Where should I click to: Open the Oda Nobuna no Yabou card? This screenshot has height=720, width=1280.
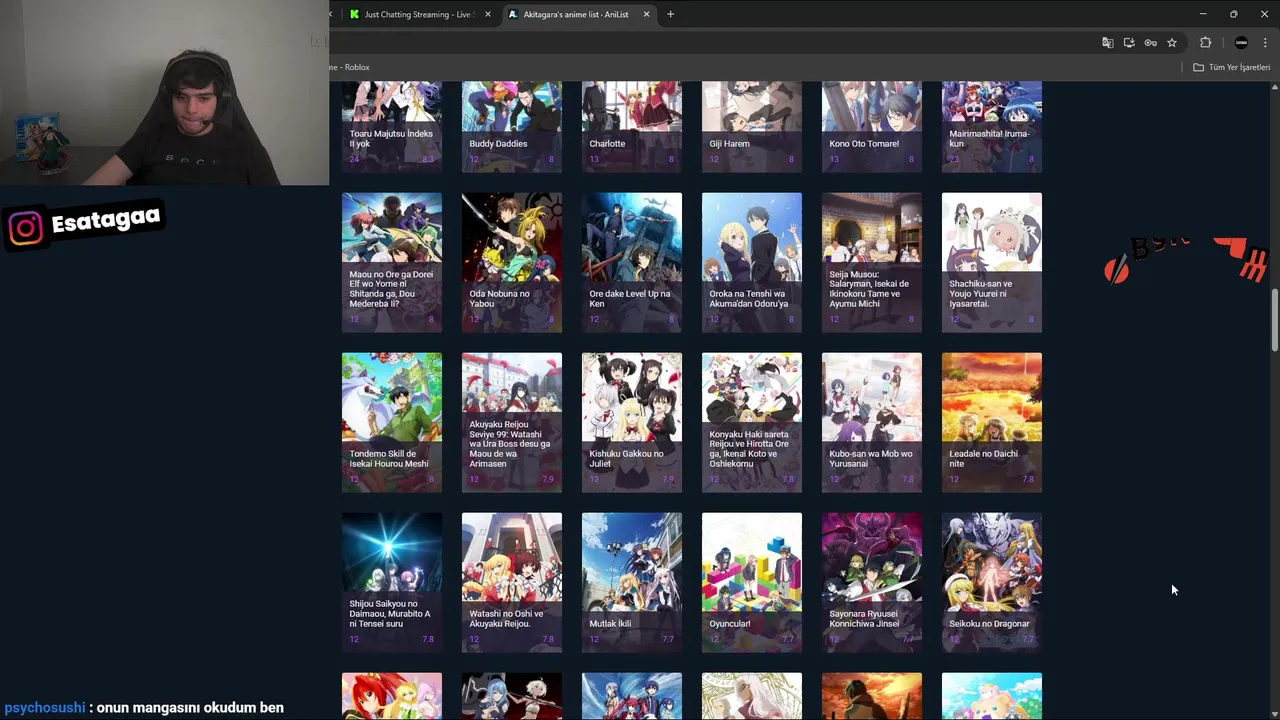point(512,262)
